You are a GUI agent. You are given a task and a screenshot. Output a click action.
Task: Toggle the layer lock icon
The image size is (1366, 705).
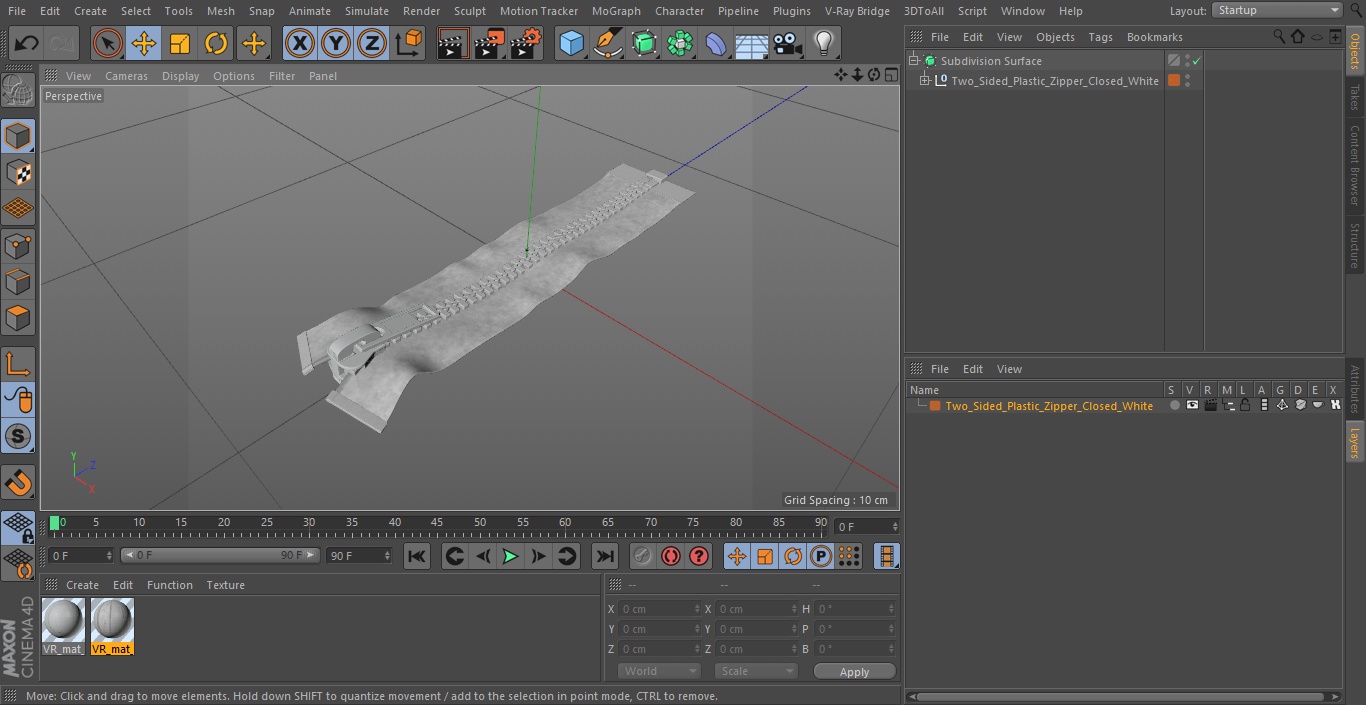(x=1245, y=406)
